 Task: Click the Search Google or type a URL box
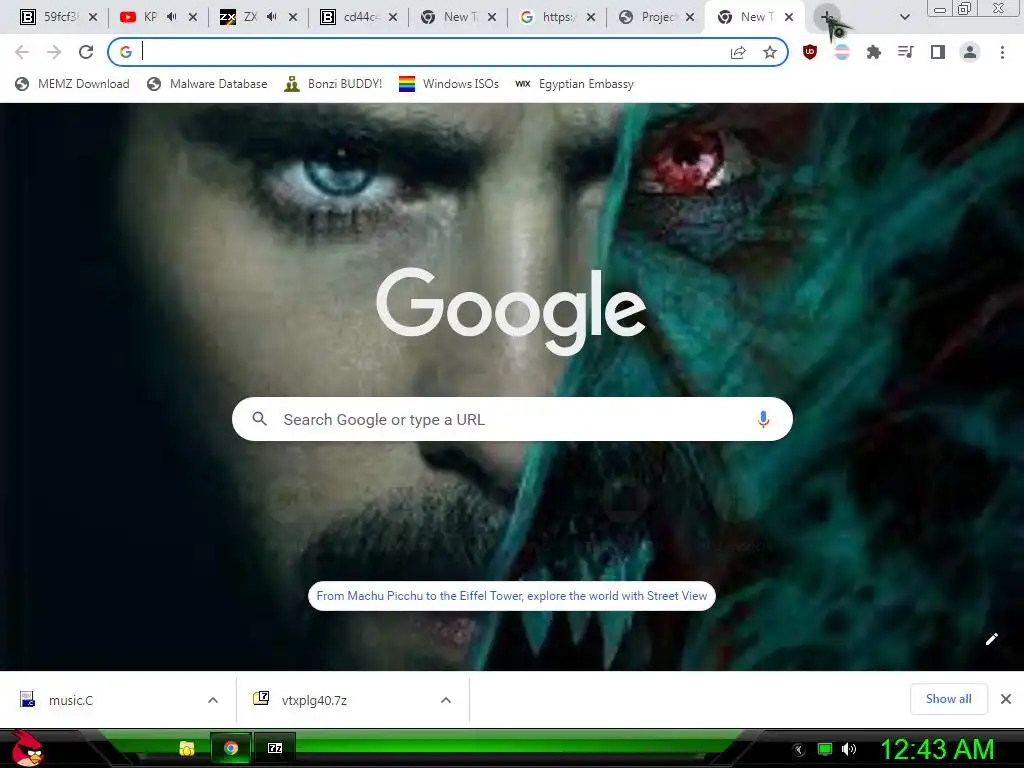pyautogui.click(x=512, y=419)
